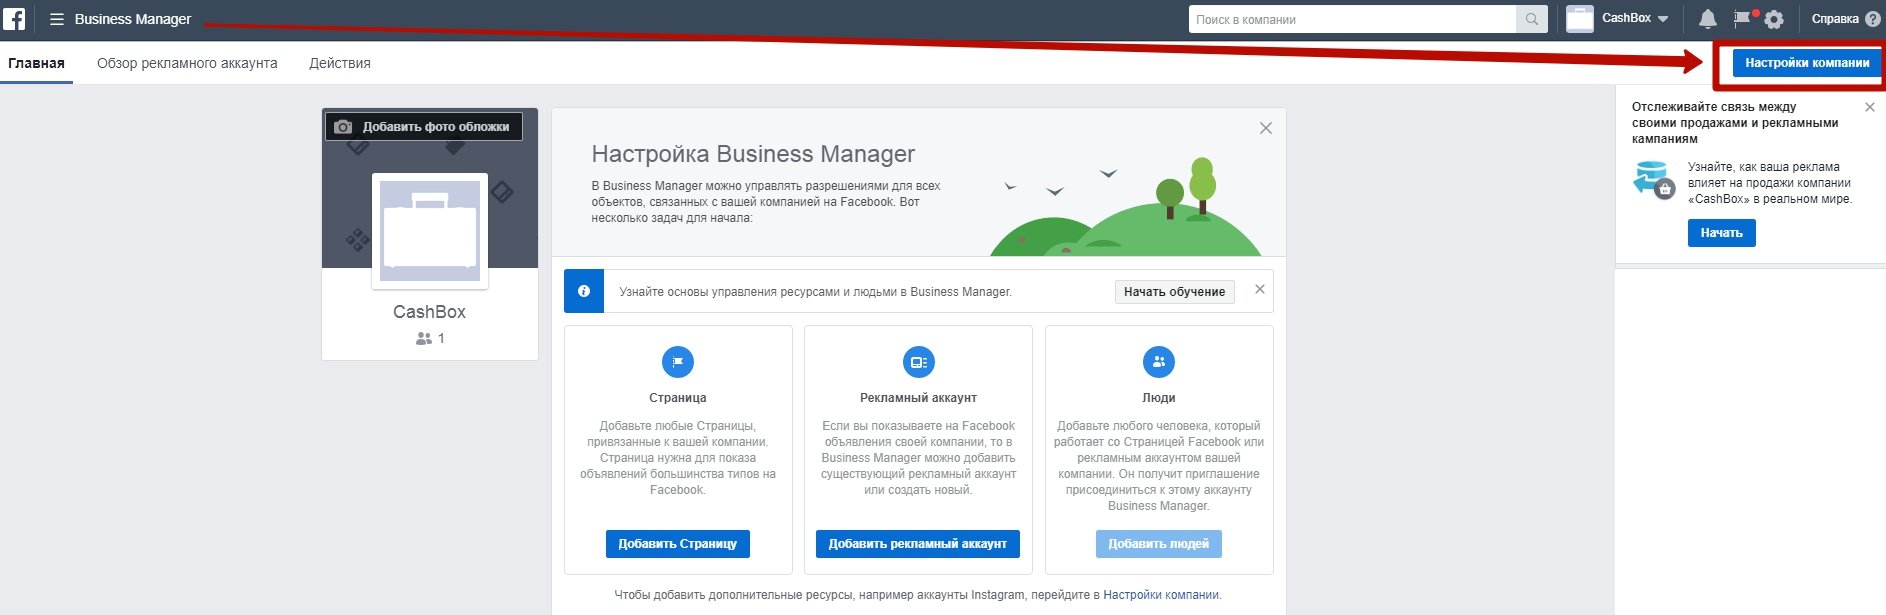Viewport: 1886px width, 615px height.
Task: Click the search magnifier button
Action: (1532, 19)
